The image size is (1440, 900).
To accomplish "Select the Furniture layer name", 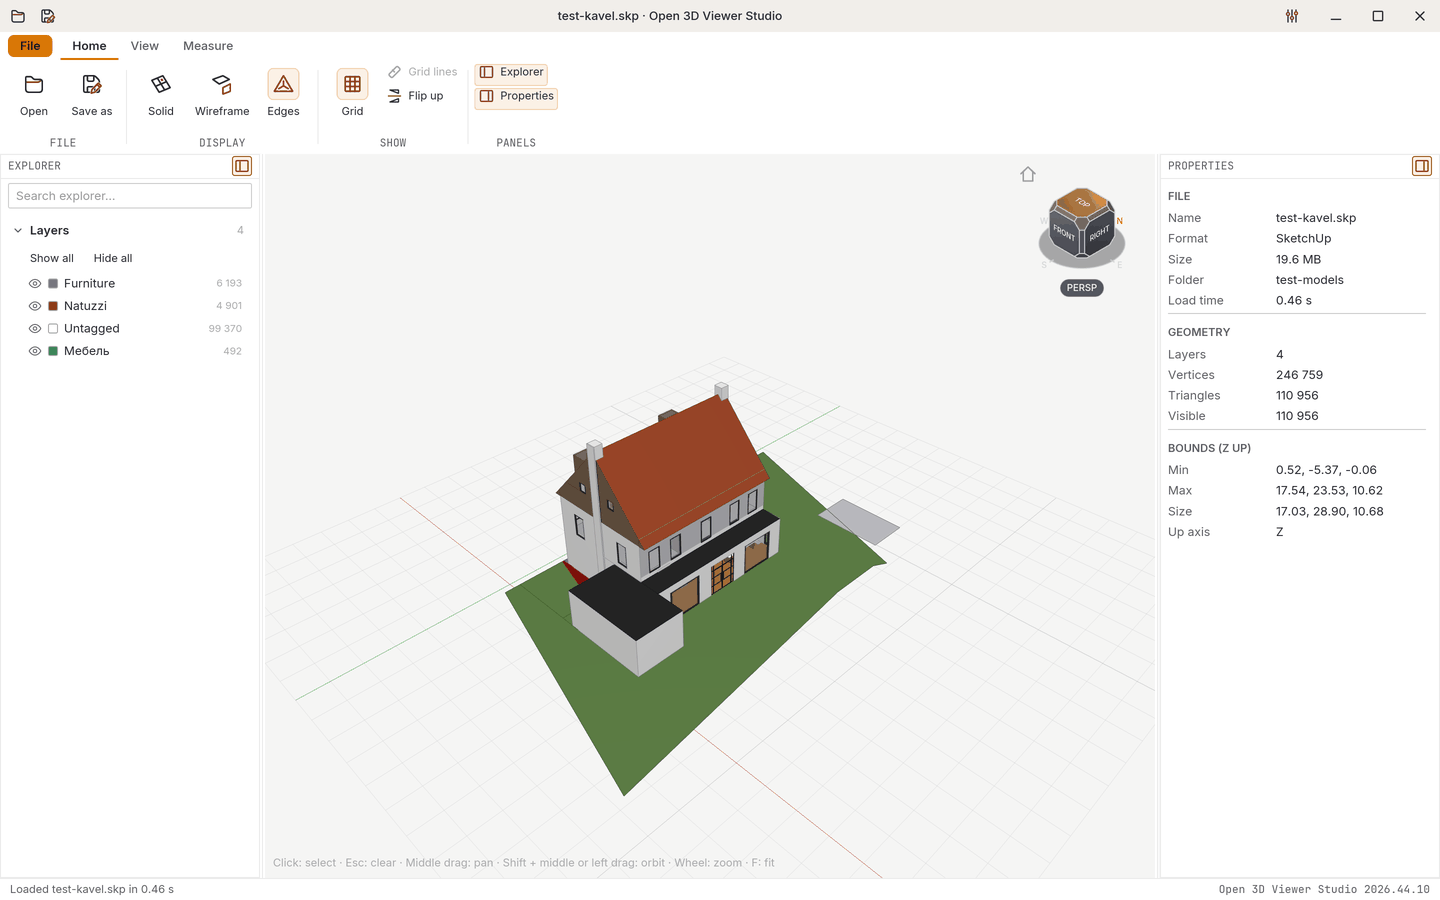I will [89, 284].
